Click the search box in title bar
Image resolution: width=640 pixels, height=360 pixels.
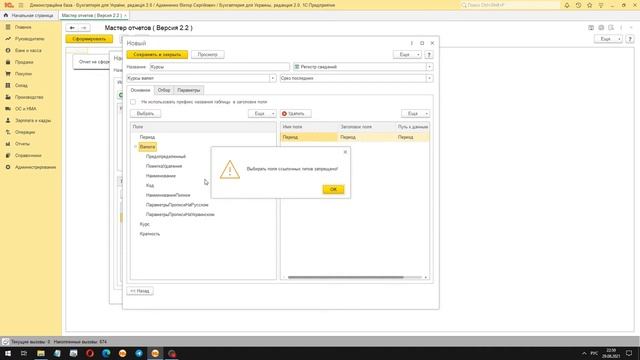coord(510,5)
